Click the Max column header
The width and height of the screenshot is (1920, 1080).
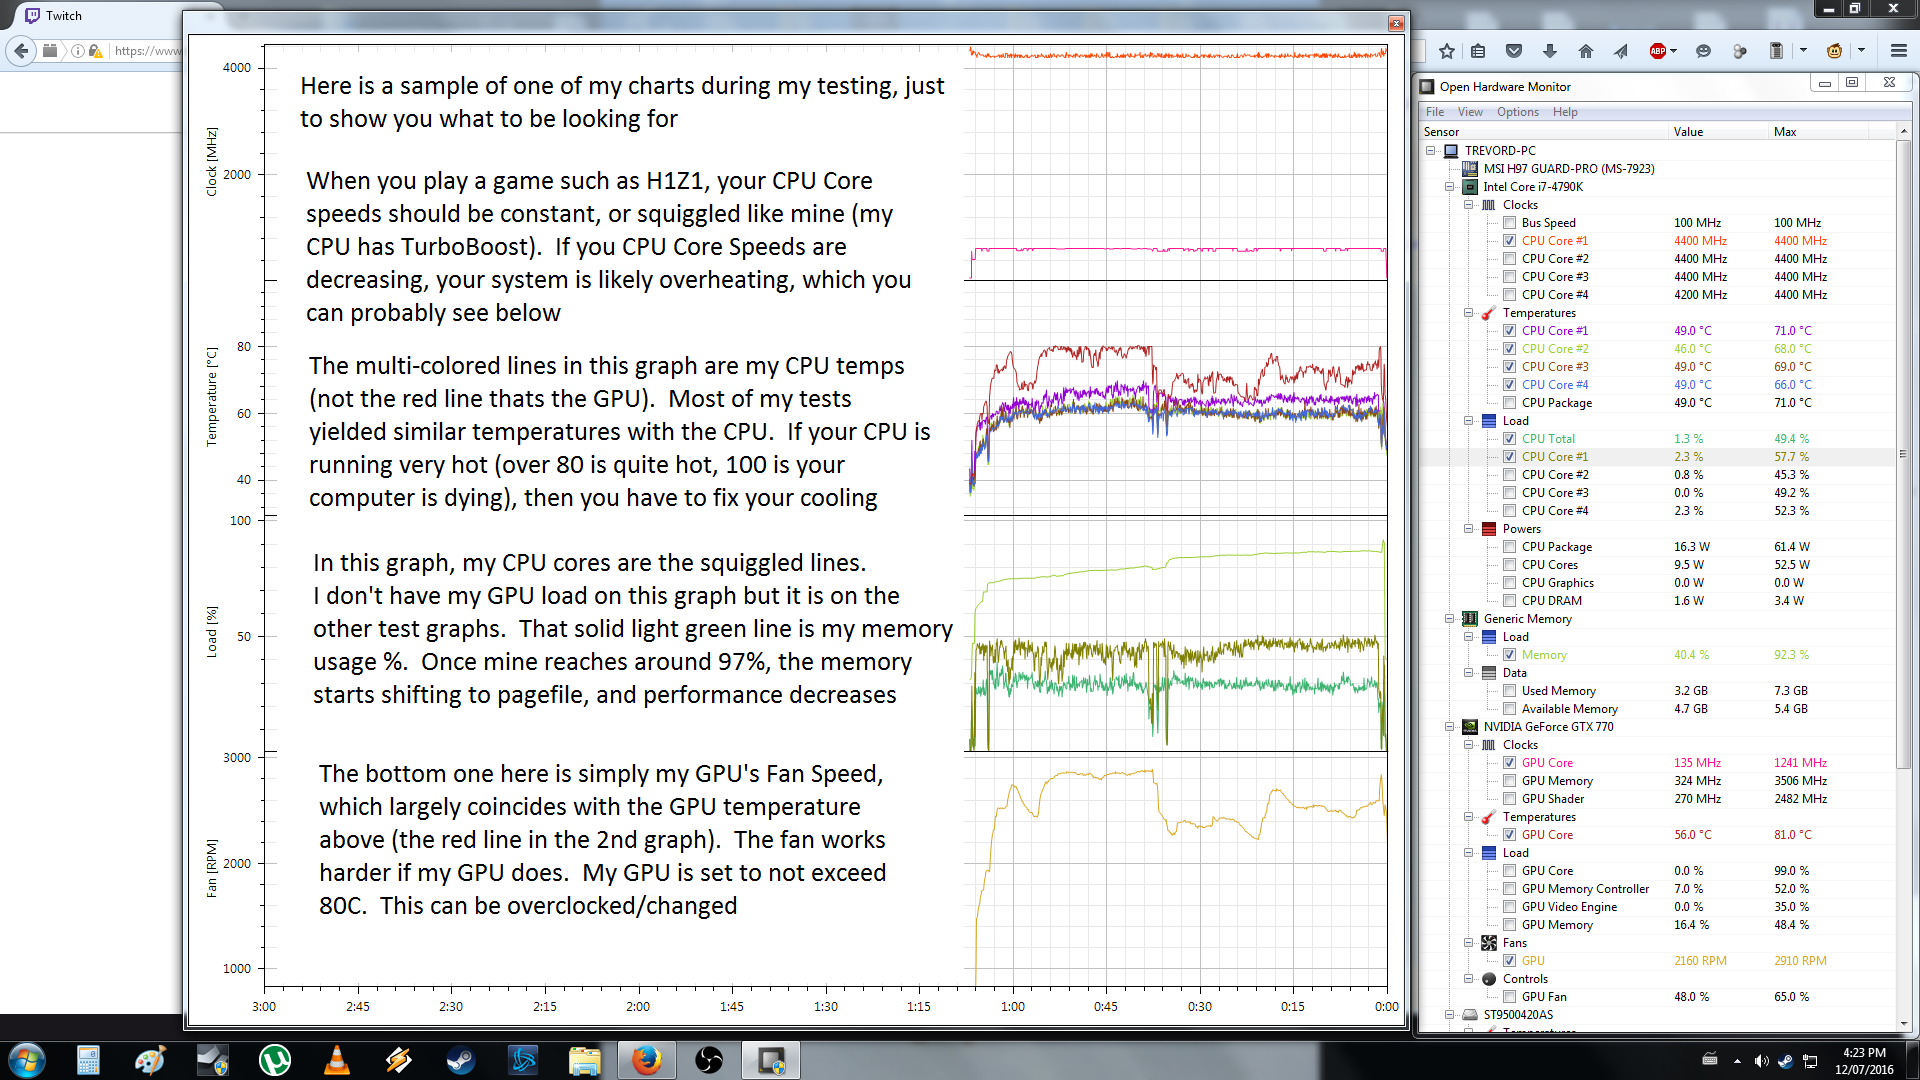[x=1785, y=132]
